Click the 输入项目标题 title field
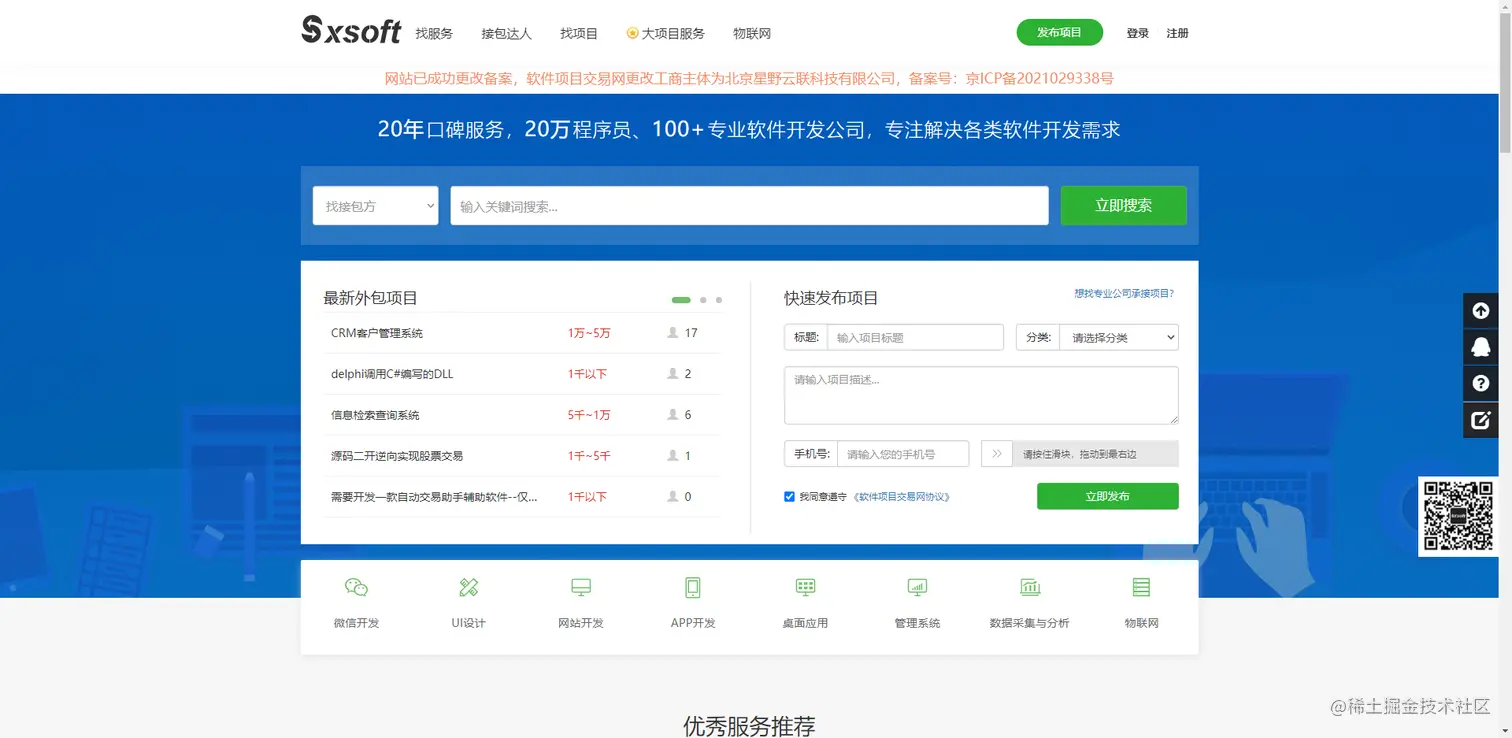Viewport: 1512px width, 738px height. [915, 338]
